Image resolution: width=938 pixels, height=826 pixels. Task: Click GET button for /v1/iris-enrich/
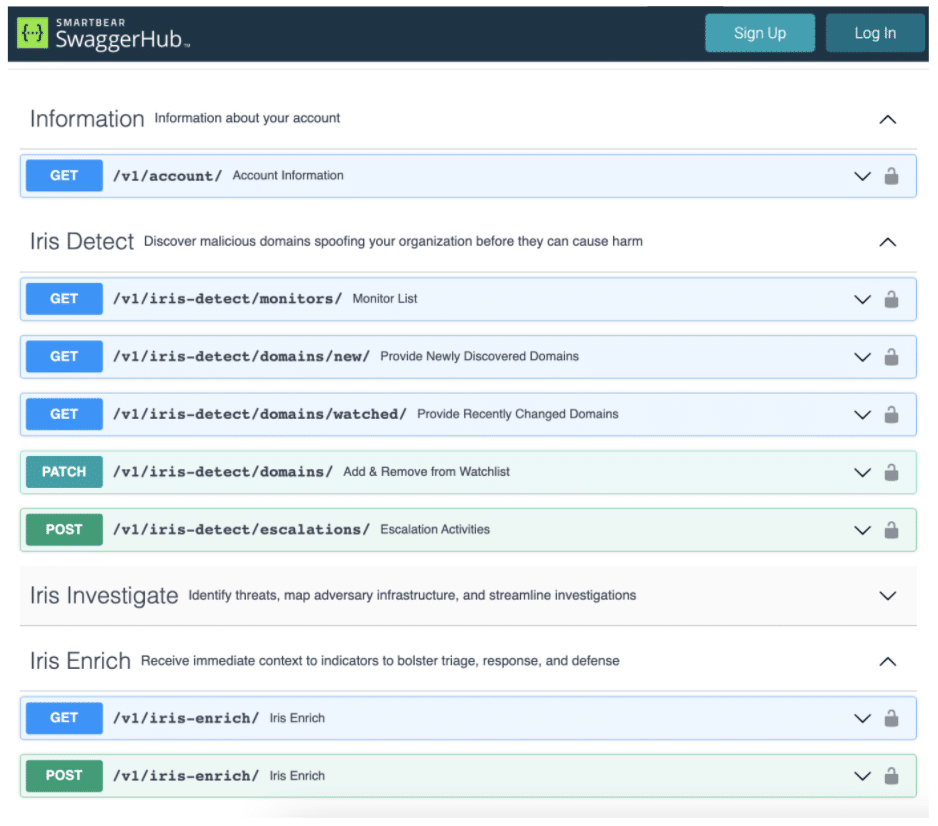[64, 718]
